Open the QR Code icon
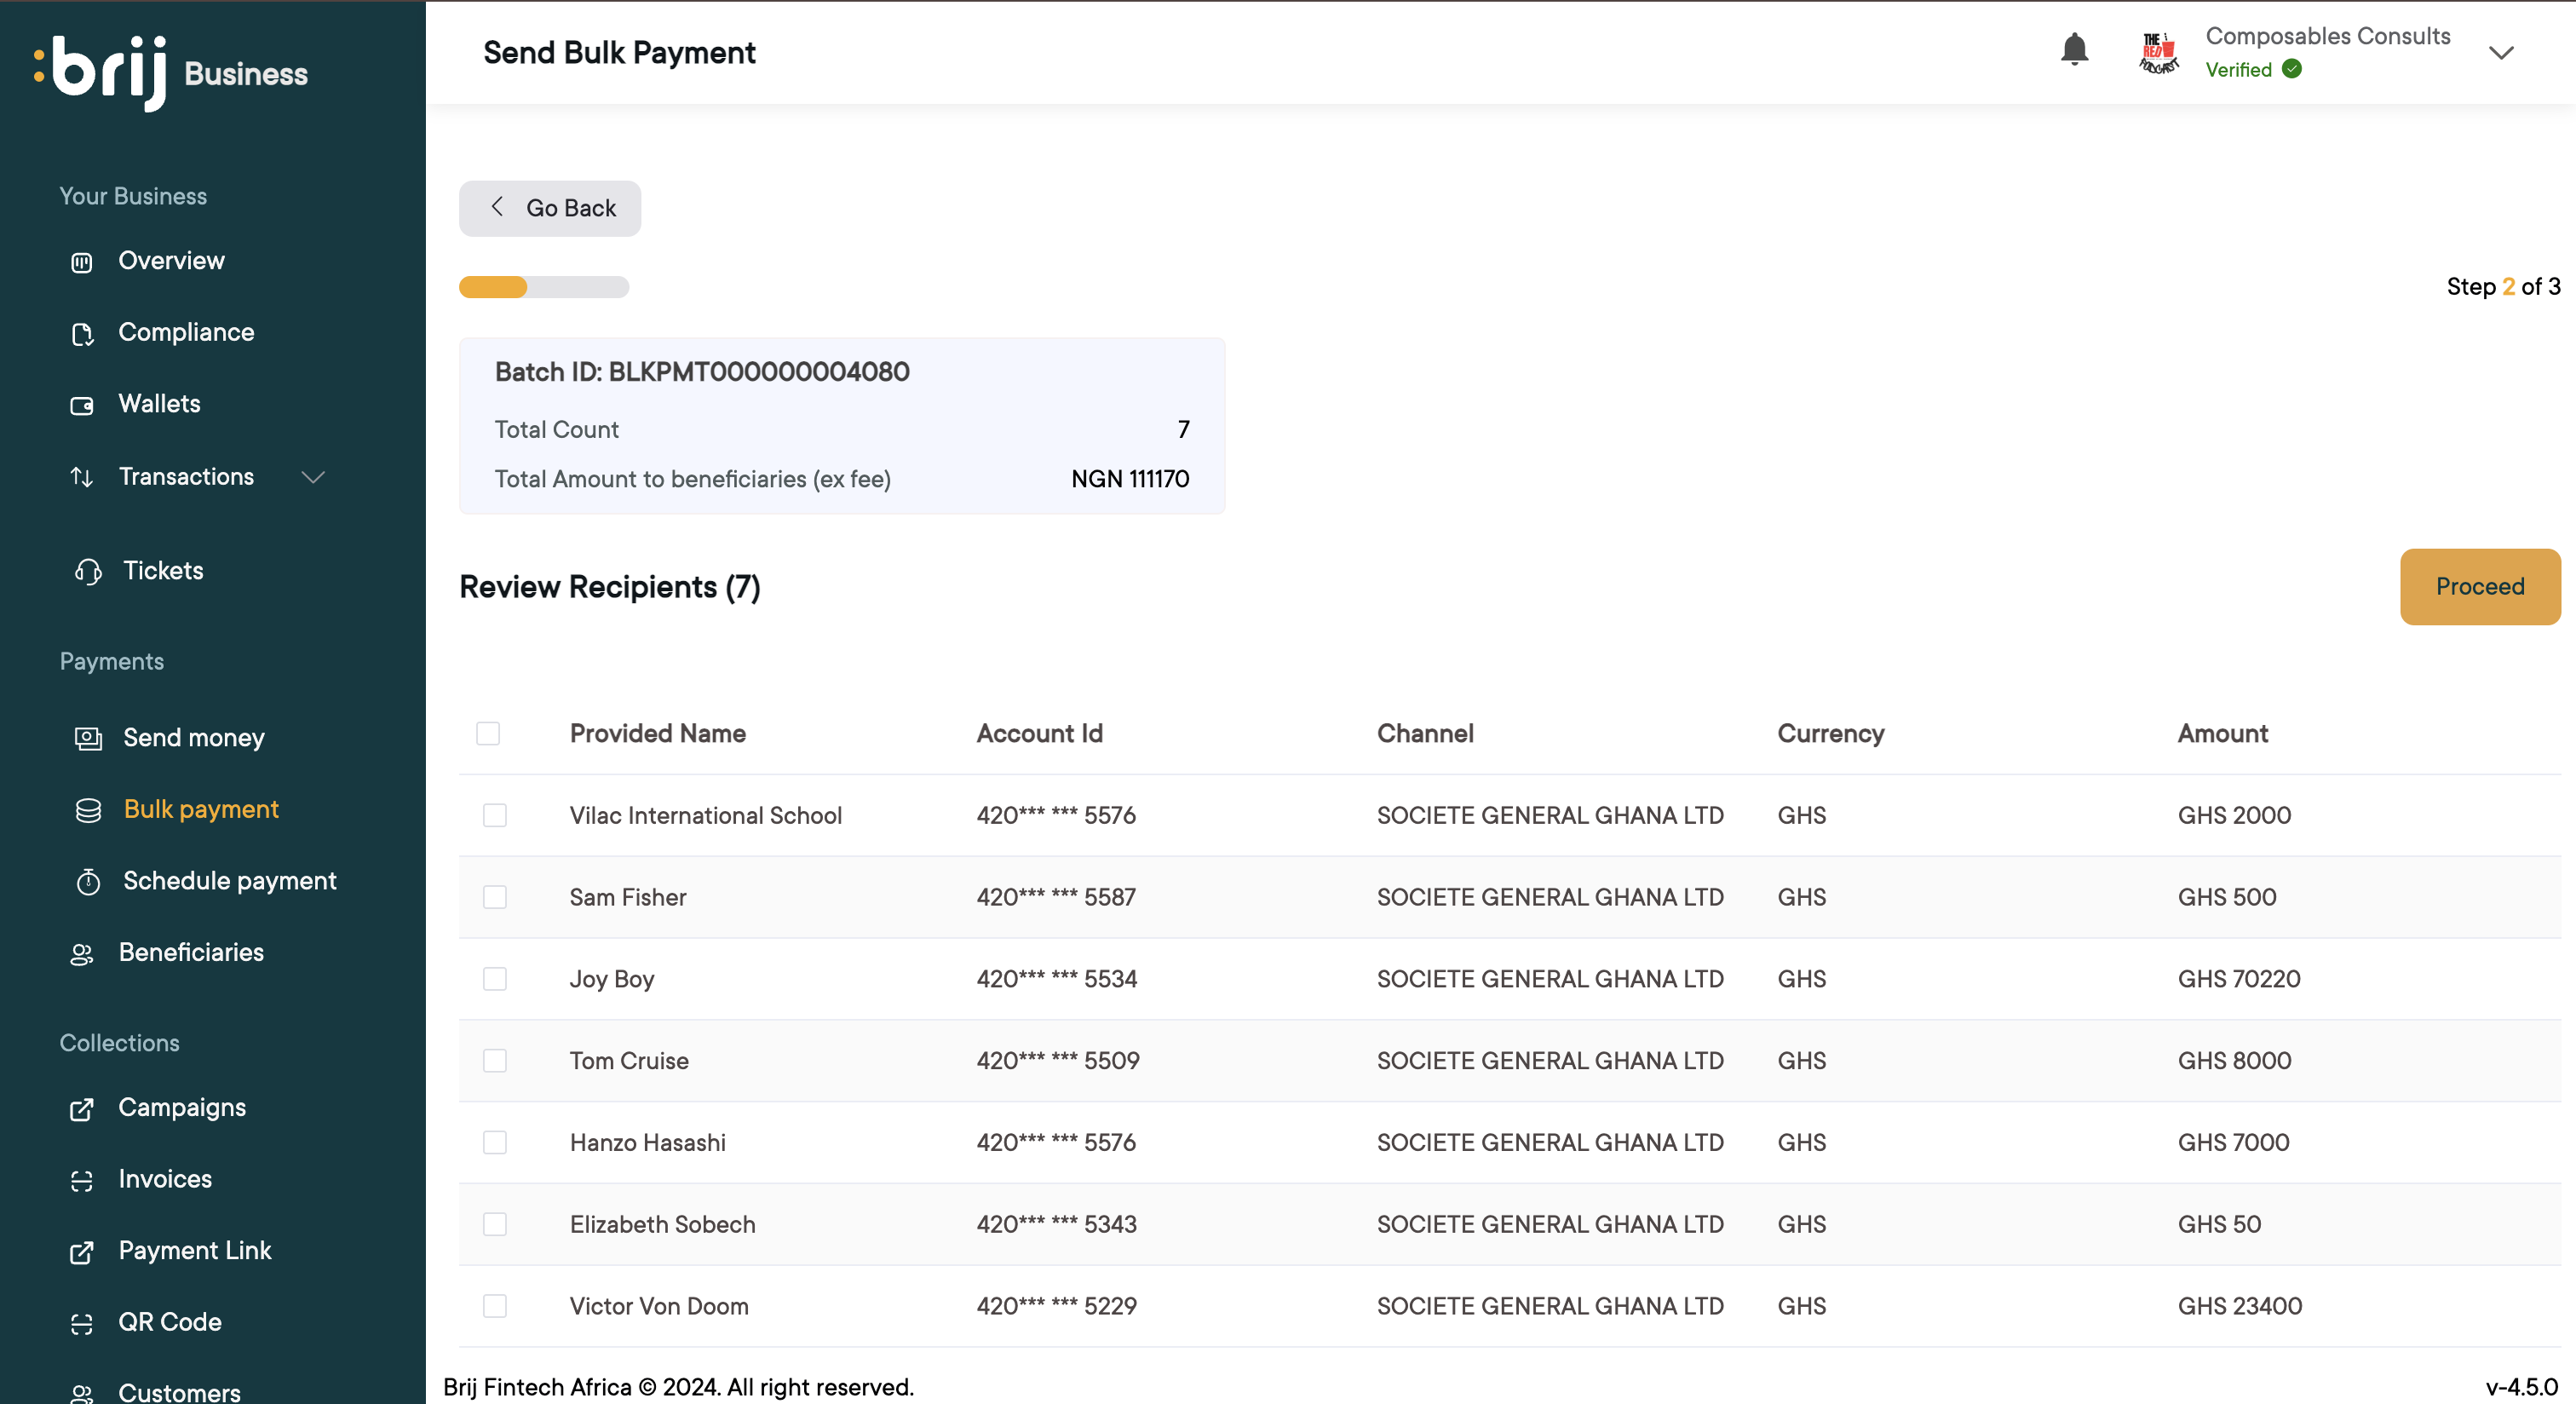This screenshot has height=1404, width=2576. coord(82,1323)
